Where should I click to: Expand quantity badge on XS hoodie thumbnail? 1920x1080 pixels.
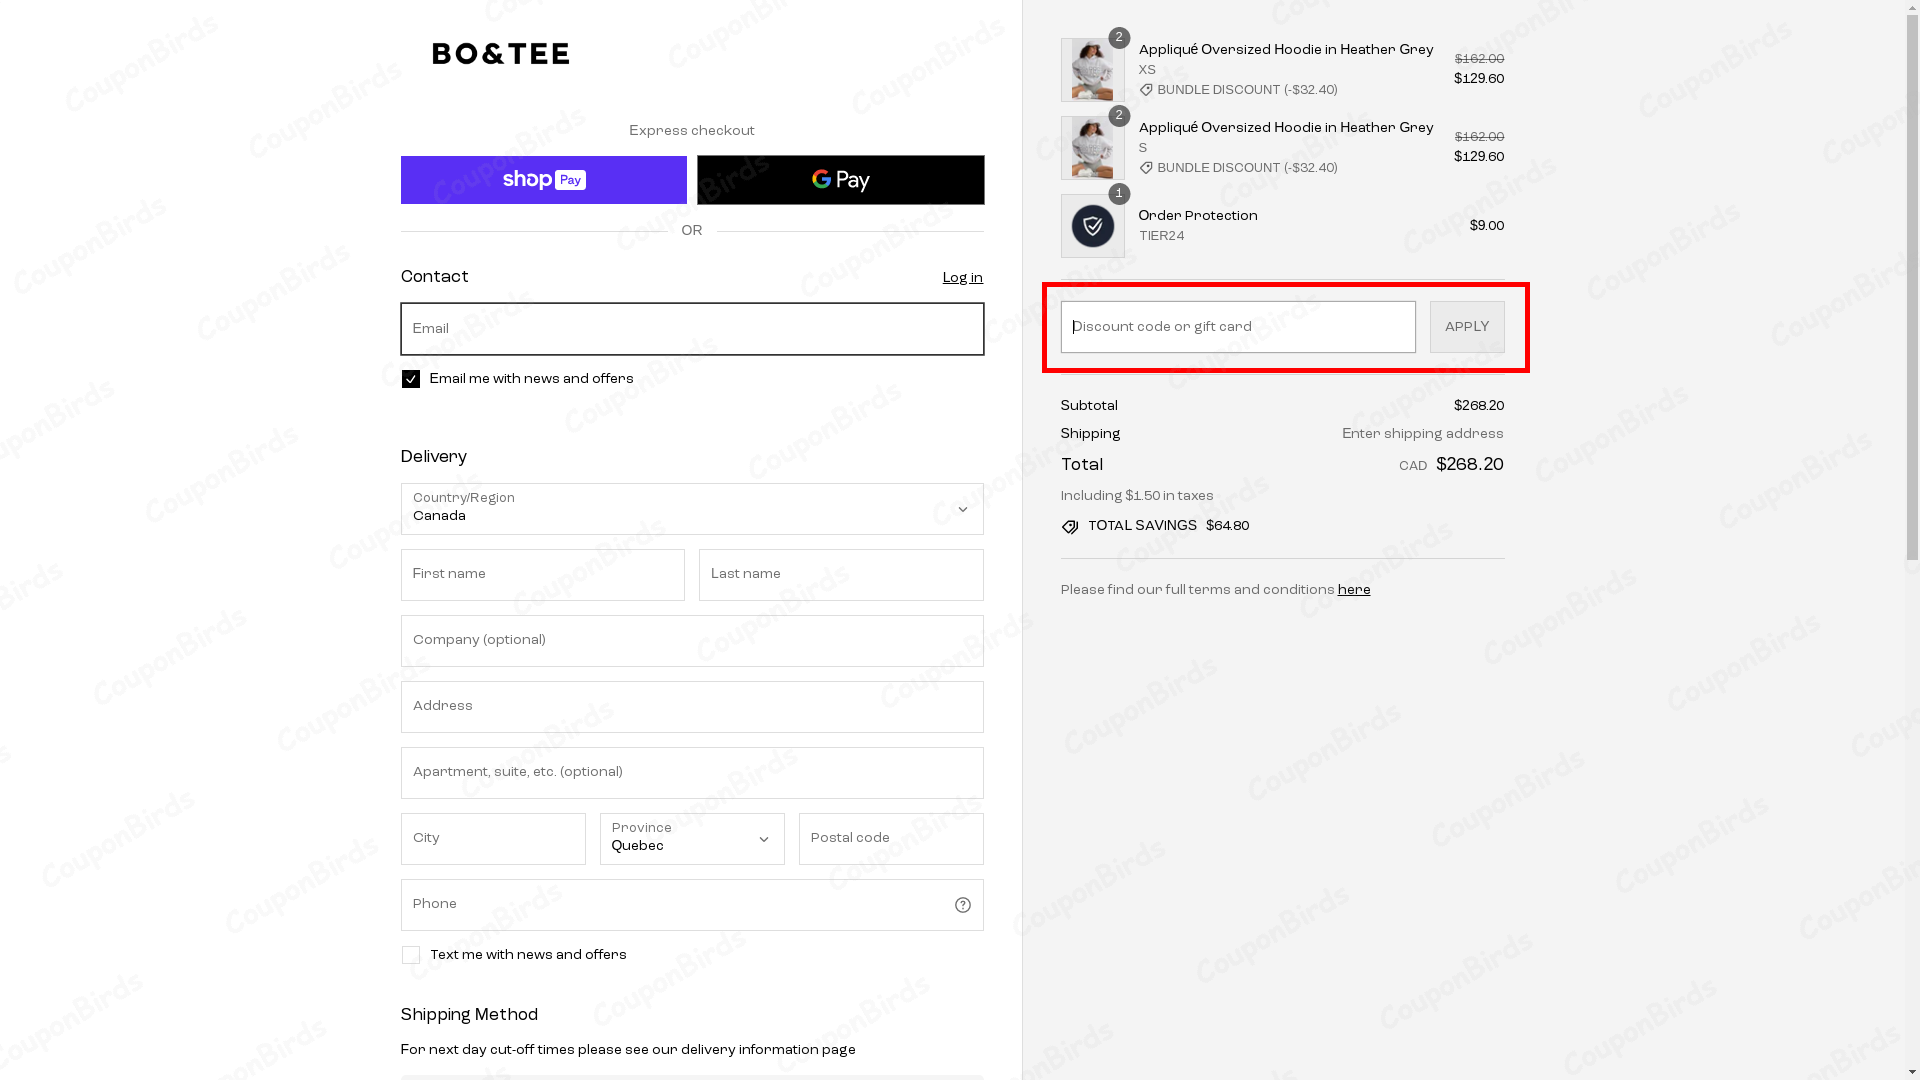(x=1119, y=37)
